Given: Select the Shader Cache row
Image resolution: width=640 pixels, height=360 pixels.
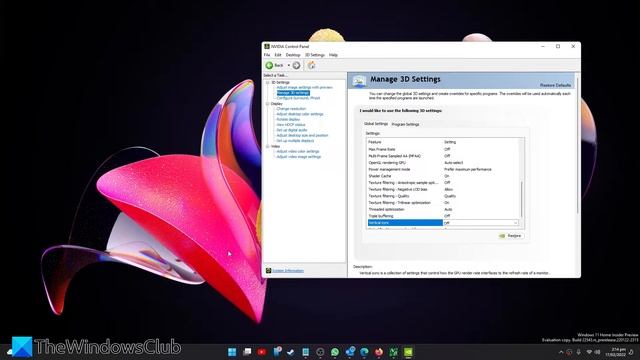Looking at the screenshot, I should pos(444,176).
